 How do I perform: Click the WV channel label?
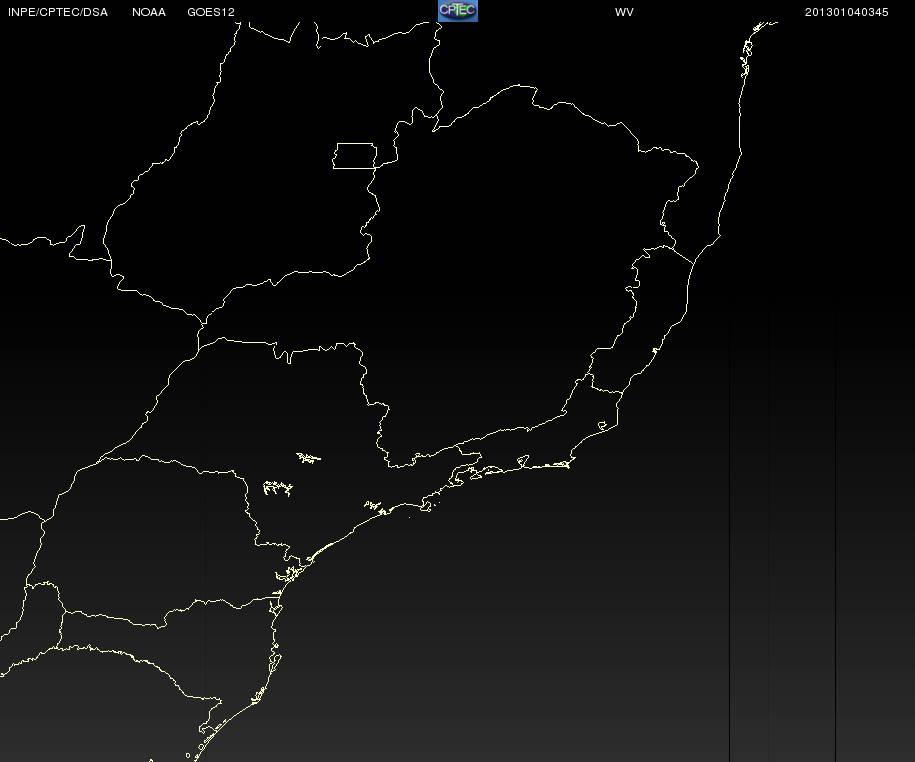pyautogui.click(x=624, y=12)
